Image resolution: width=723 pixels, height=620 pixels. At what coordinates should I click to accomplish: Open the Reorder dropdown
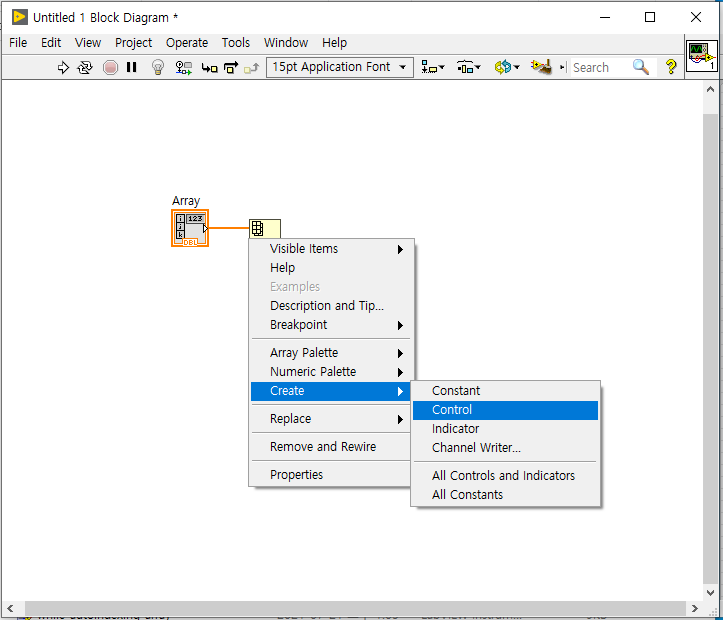pyautogui.click(x=507, y=67)
